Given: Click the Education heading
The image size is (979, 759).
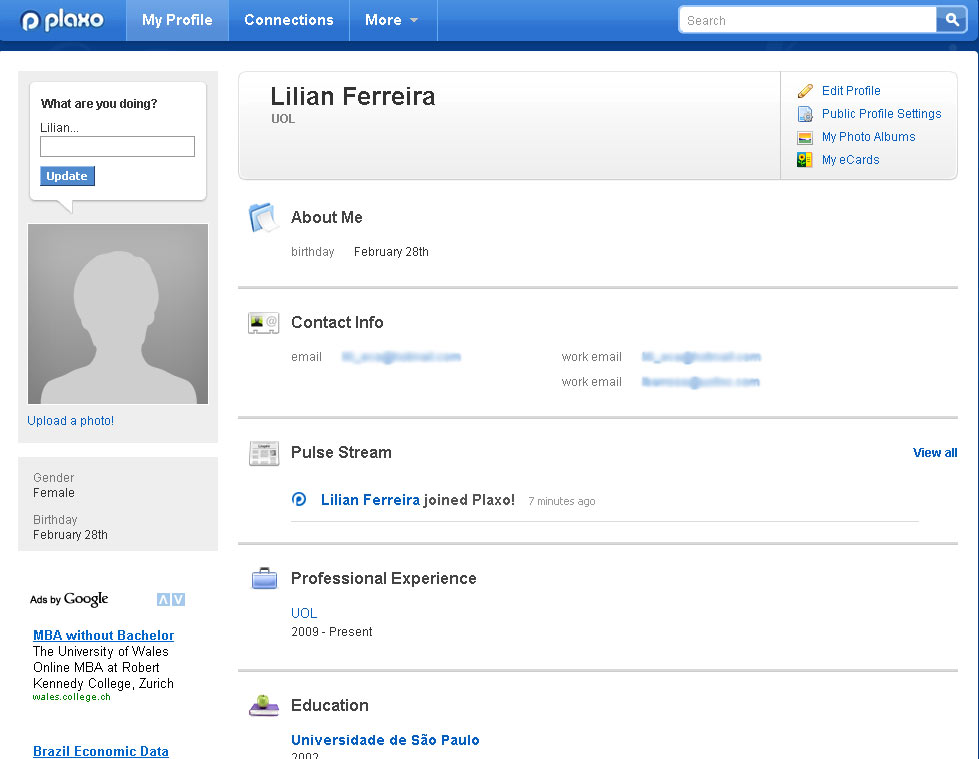Looking at the screenshot, I should 330,705.
